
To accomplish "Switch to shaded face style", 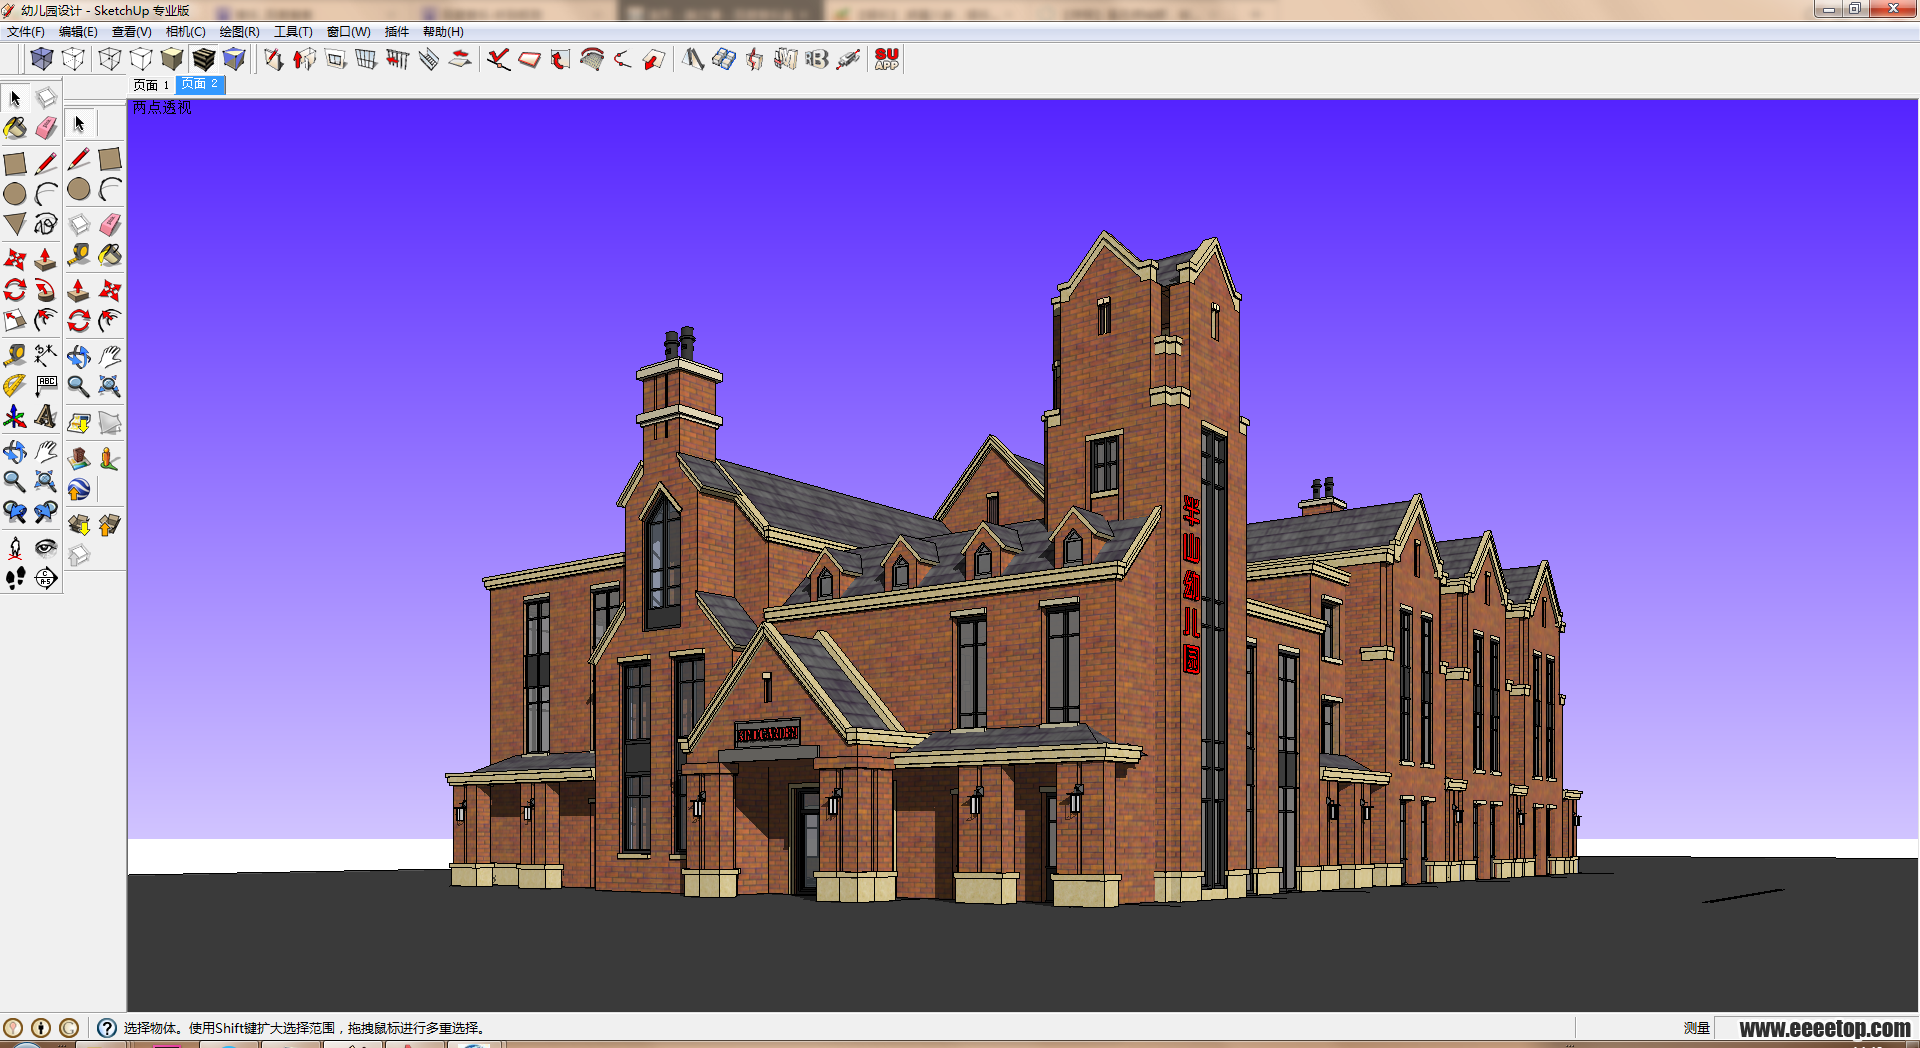I will click(x=172, y=59).
